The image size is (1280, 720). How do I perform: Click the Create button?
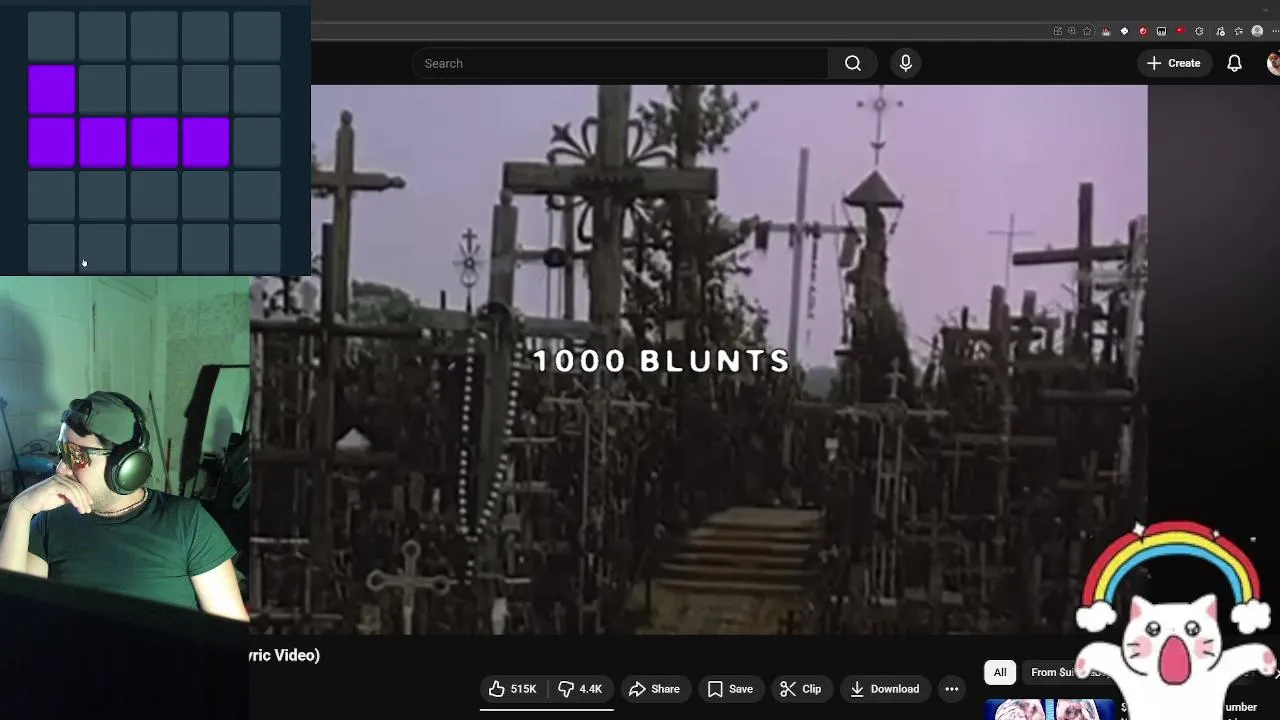coord(1173,63)
